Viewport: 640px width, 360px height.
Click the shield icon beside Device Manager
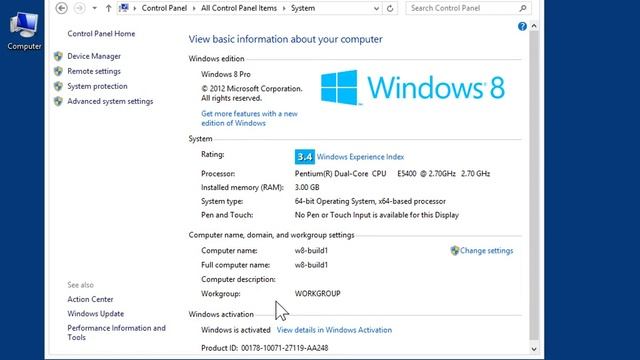[x=58, y=56]
